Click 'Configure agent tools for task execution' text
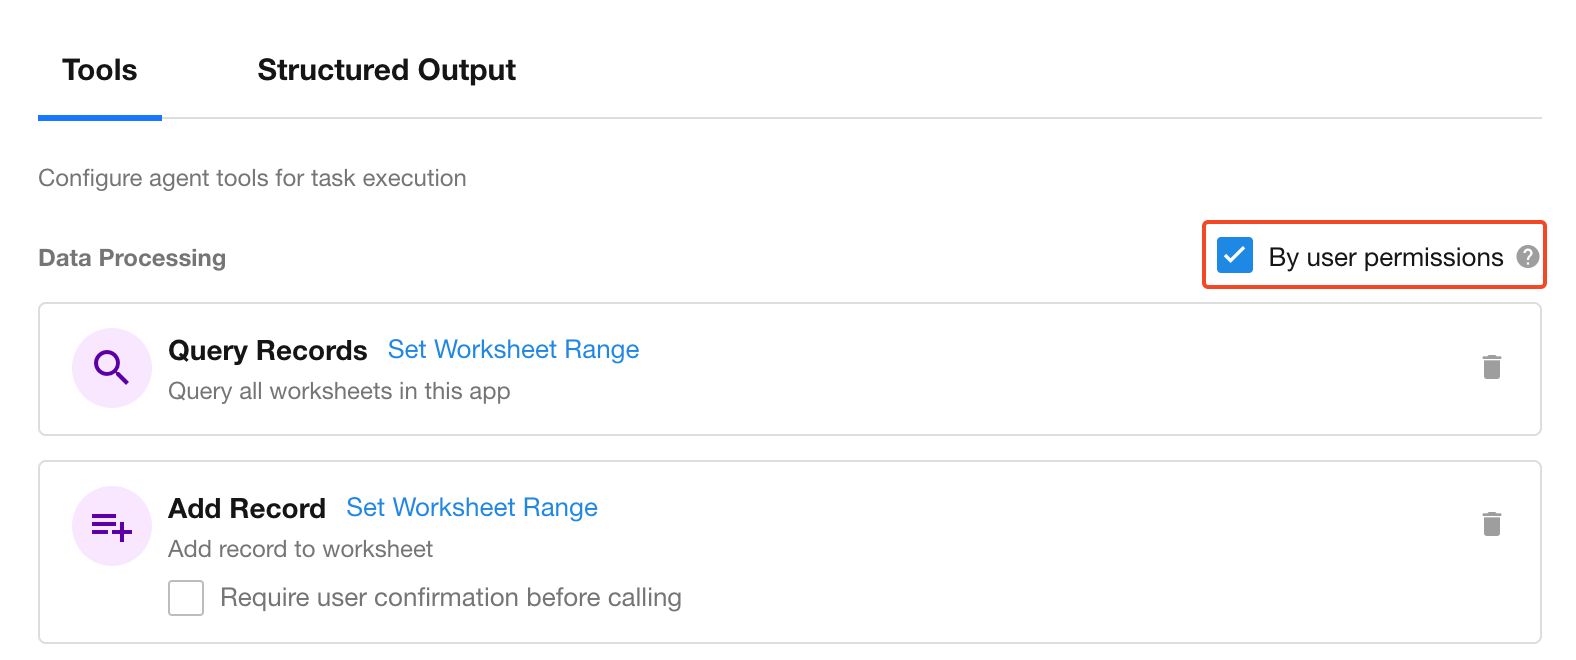This screenshot has height=660, width=1576. (x=252, y=178)
